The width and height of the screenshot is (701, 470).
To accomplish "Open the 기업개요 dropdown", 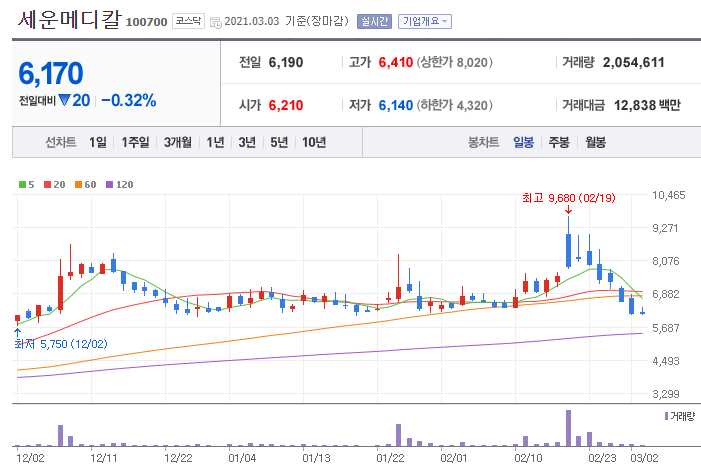I will (425, 21).
